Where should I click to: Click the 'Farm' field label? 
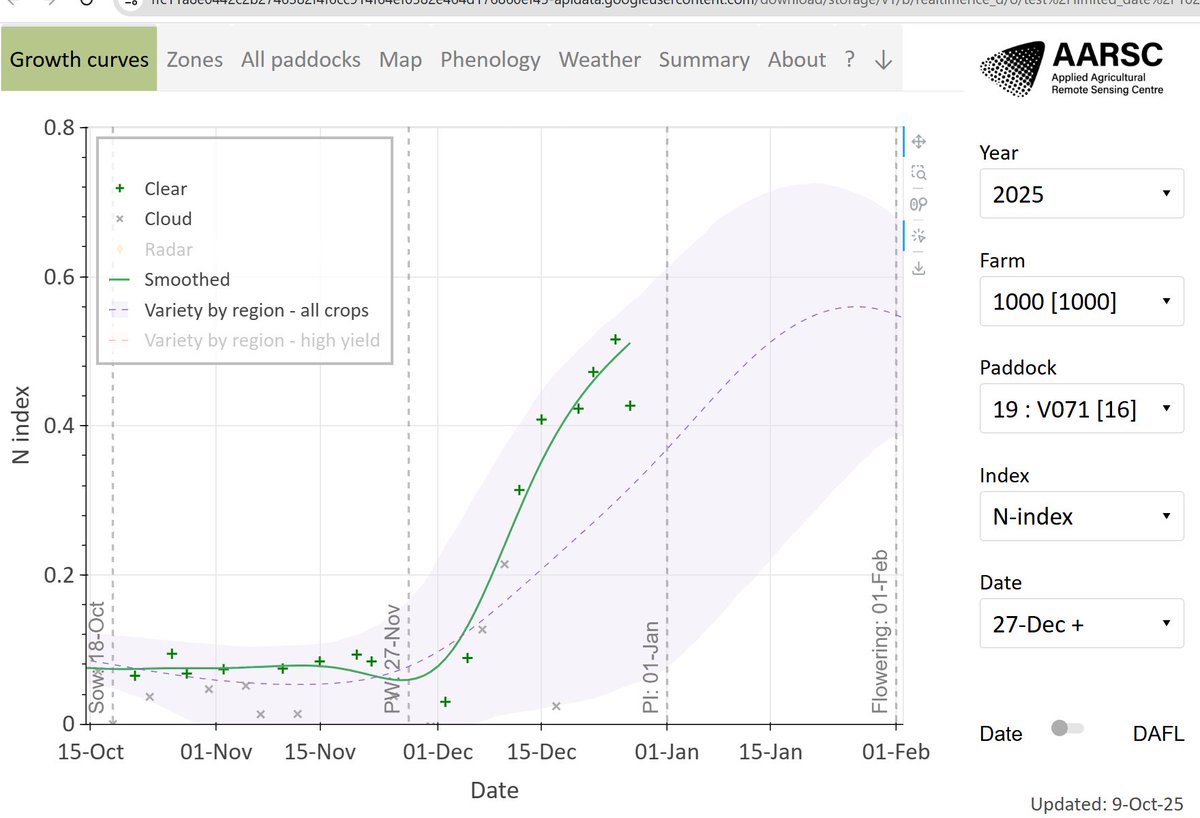point(1002,260)
